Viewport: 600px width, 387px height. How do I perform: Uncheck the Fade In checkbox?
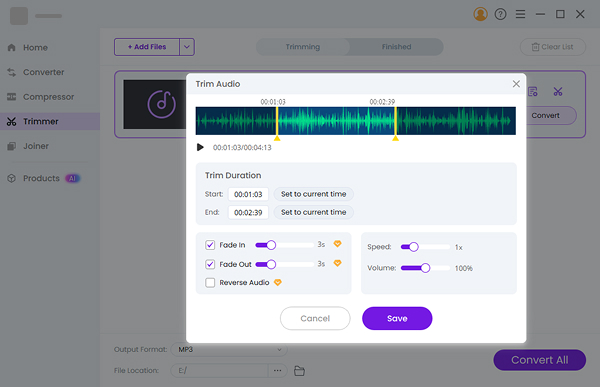click(210, 245)
